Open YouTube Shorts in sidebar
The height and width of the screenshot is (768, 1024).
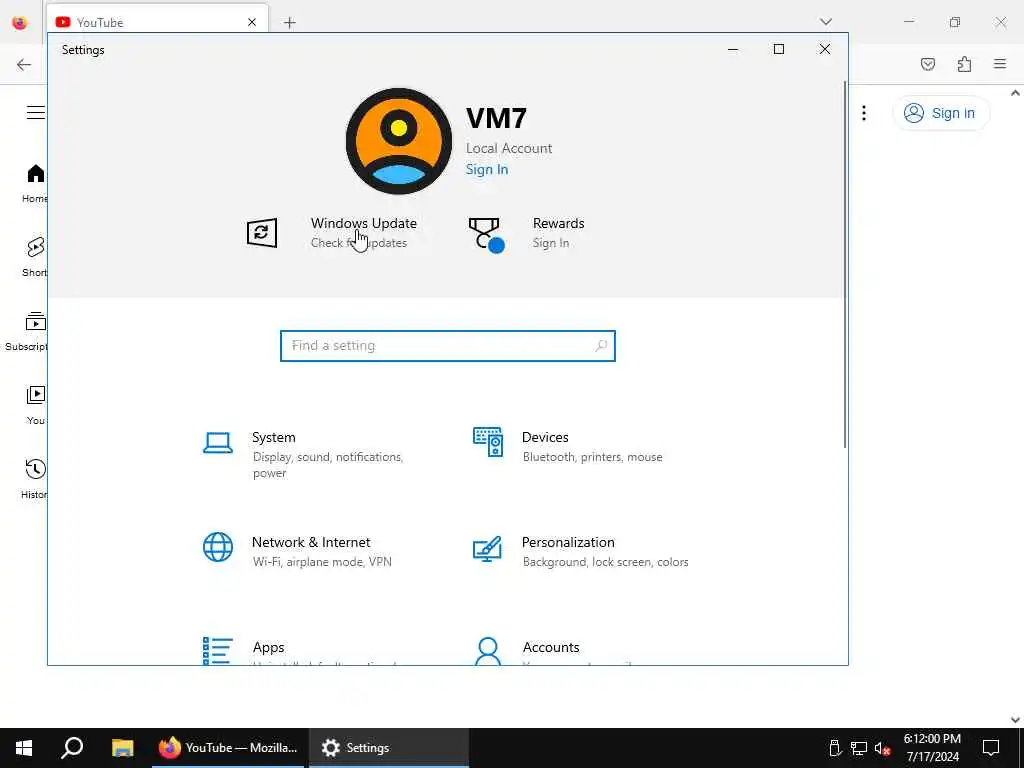35,257
